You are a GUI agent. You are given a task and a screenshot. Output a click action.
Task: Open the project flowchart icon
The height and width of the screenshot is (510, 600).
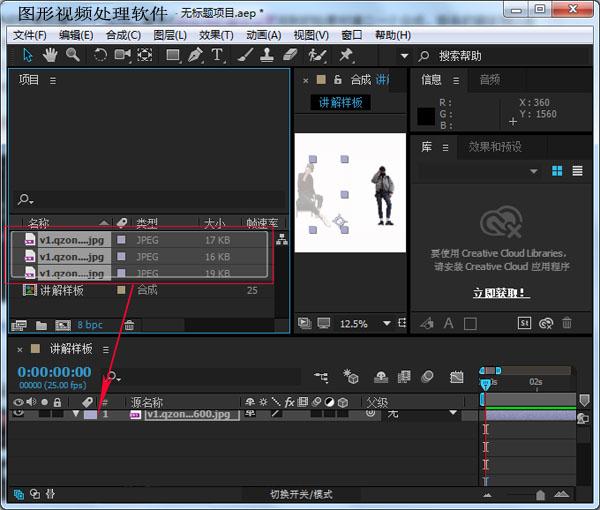point(282,239)
